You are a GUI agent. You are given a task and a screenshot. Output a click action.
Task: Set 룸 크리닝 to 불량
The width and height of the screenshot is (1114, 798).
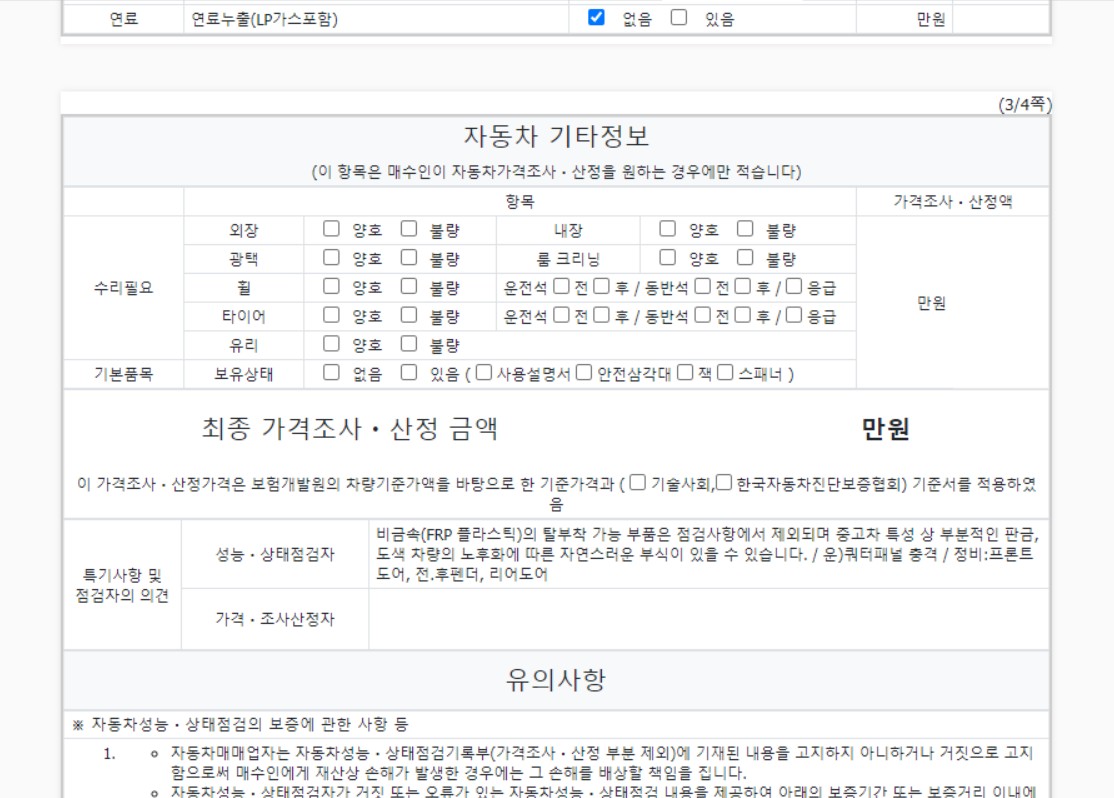coord(745,258)
